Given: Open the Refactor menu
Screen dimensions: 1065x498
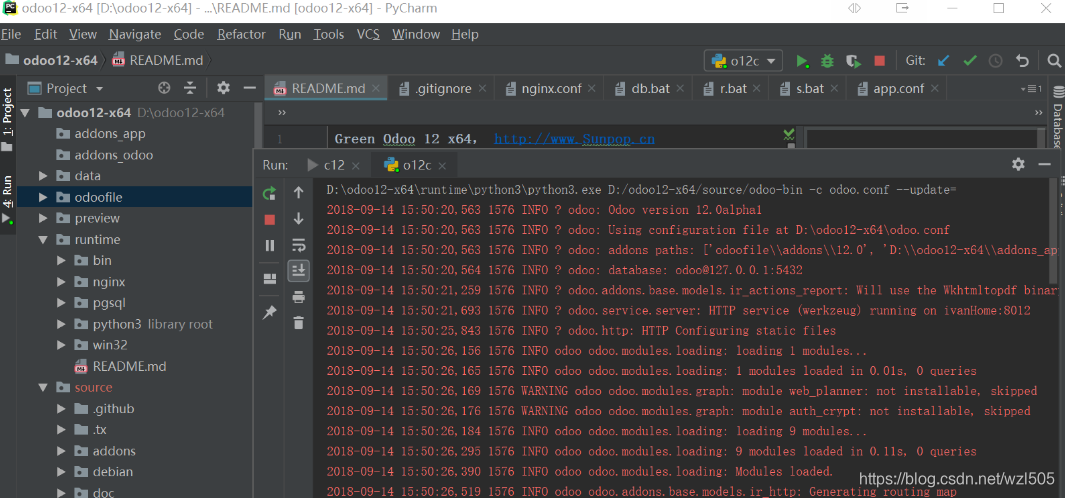Looking at the screenshot, I should tap(241, 34).
